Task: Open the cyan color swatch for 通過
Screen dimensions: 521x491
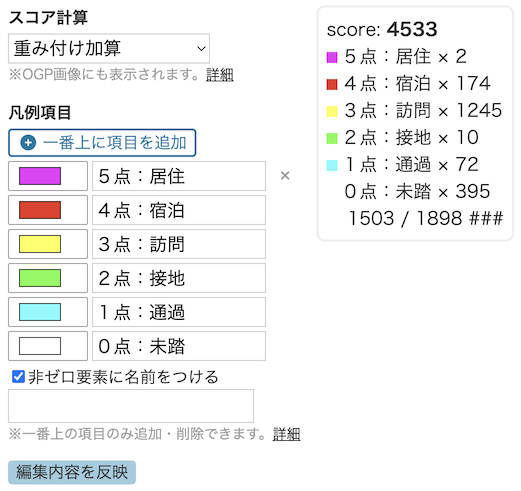Action: pos(48,312)
